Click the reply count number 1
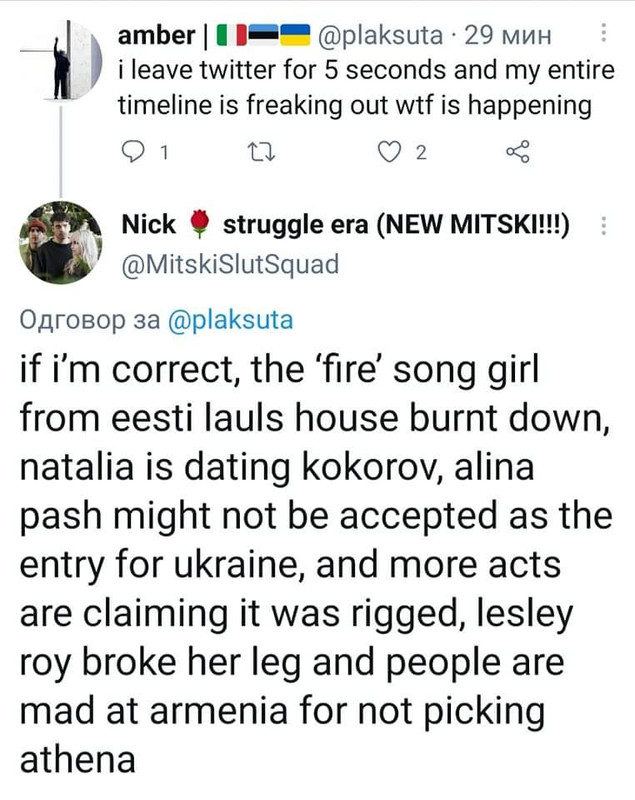This screenshot has width=635, height=800. pyautogui.click(x=163, y=154)
